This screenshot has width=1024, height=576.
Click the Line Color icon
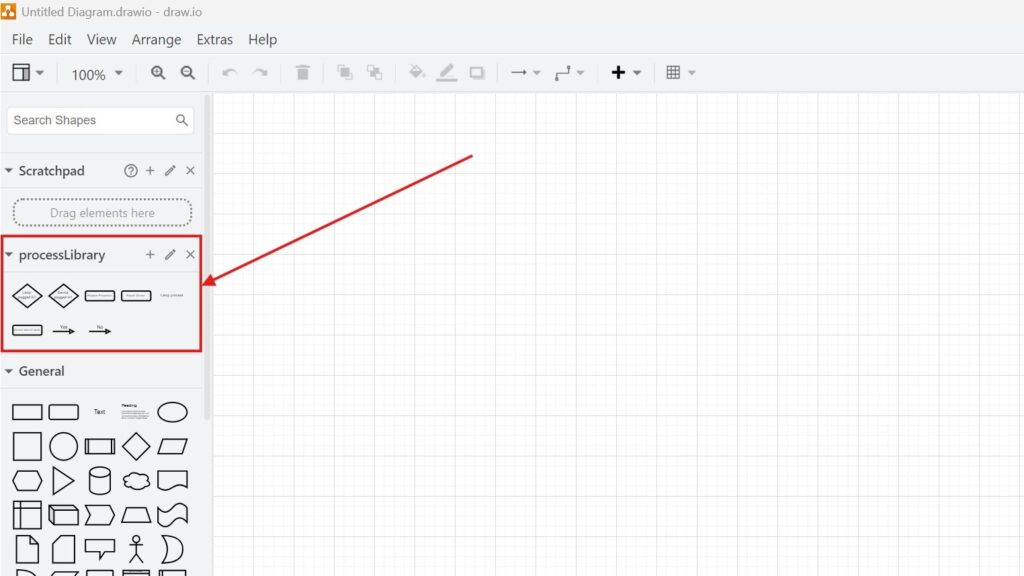click(447, 72)
